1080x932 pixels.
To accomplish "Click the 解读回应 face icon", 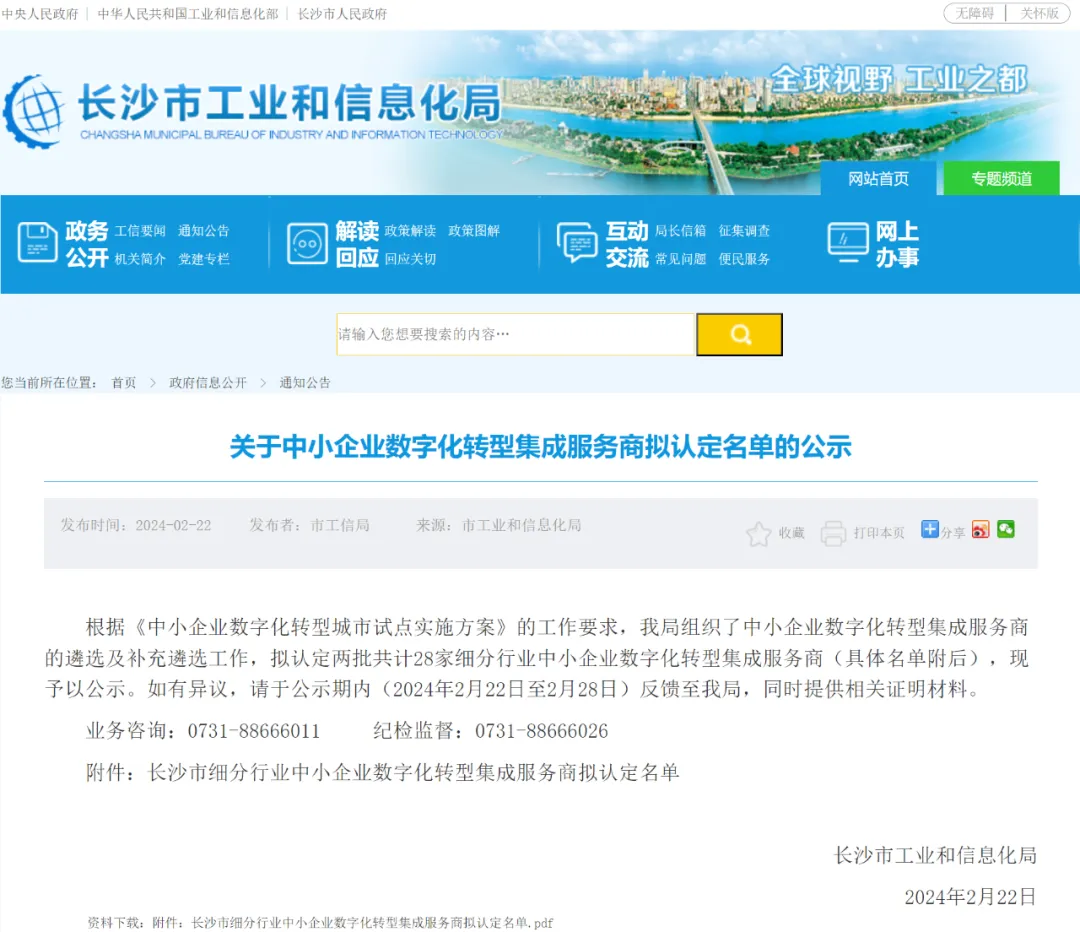I will [x=307, y=244].
